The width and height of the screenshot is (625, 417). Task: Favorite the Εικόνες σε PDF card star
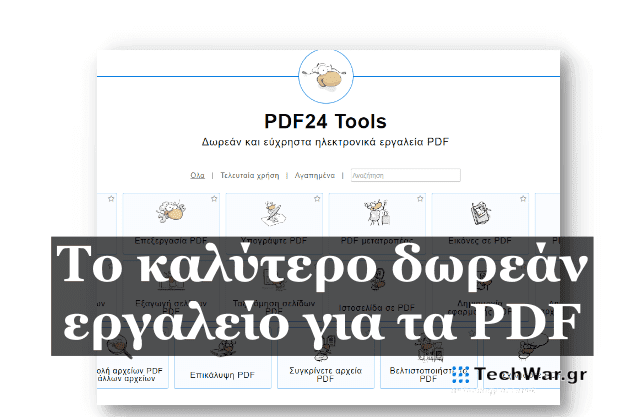523,199
